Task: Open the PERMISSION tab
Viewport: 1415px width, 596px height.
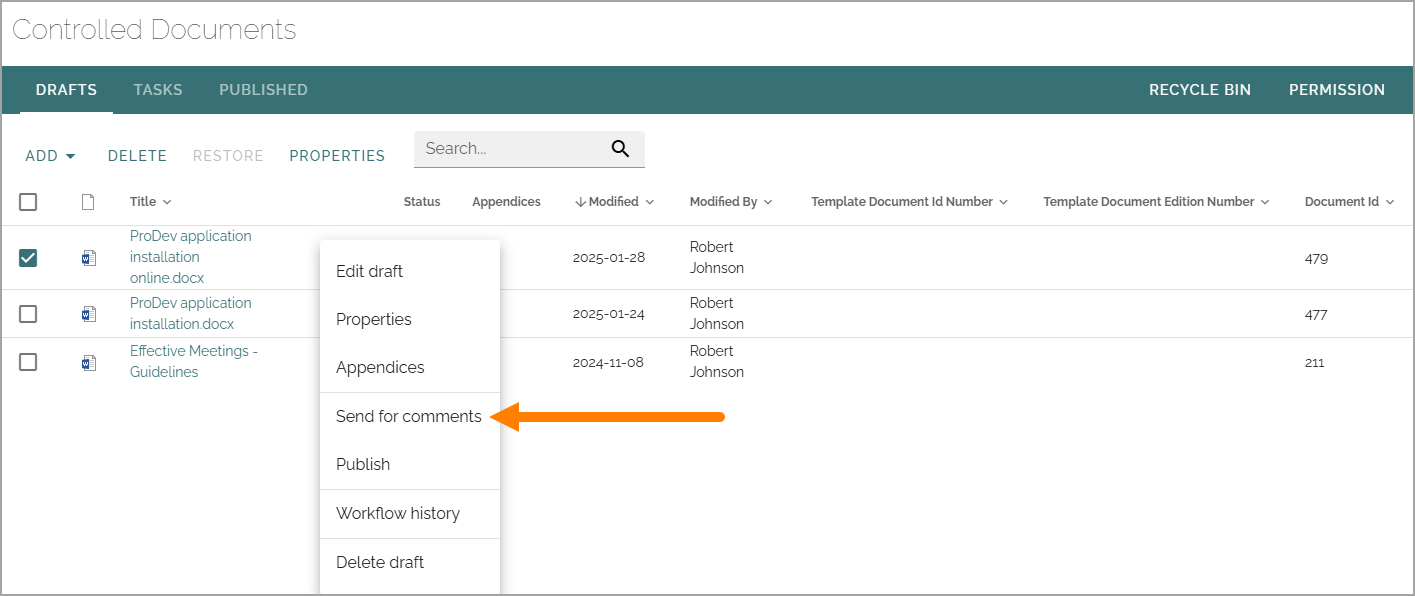Action: pyautogui.click(x=1337, y=90)
